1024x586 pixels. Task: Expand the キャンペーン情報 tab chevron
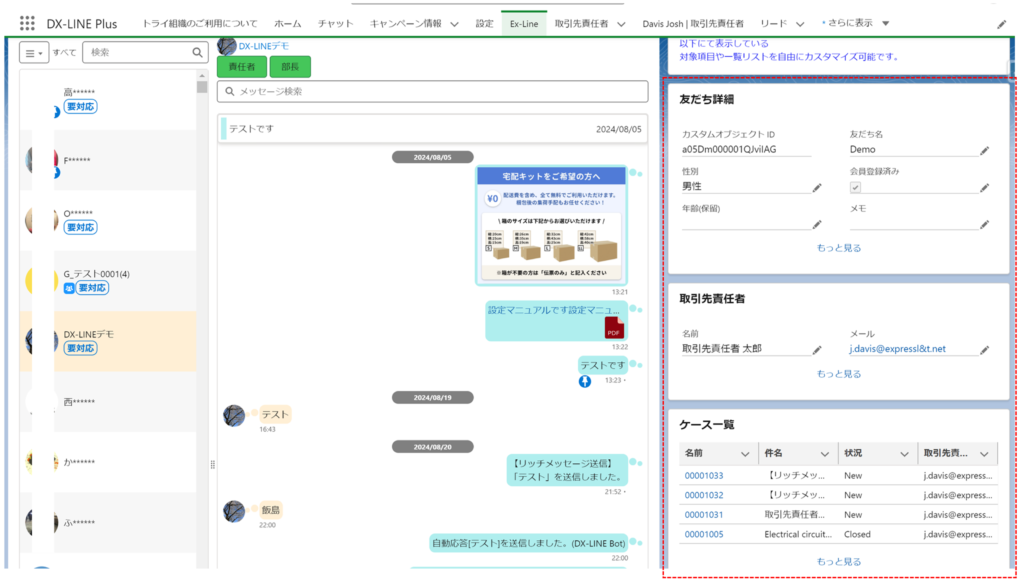click(454, 23)
